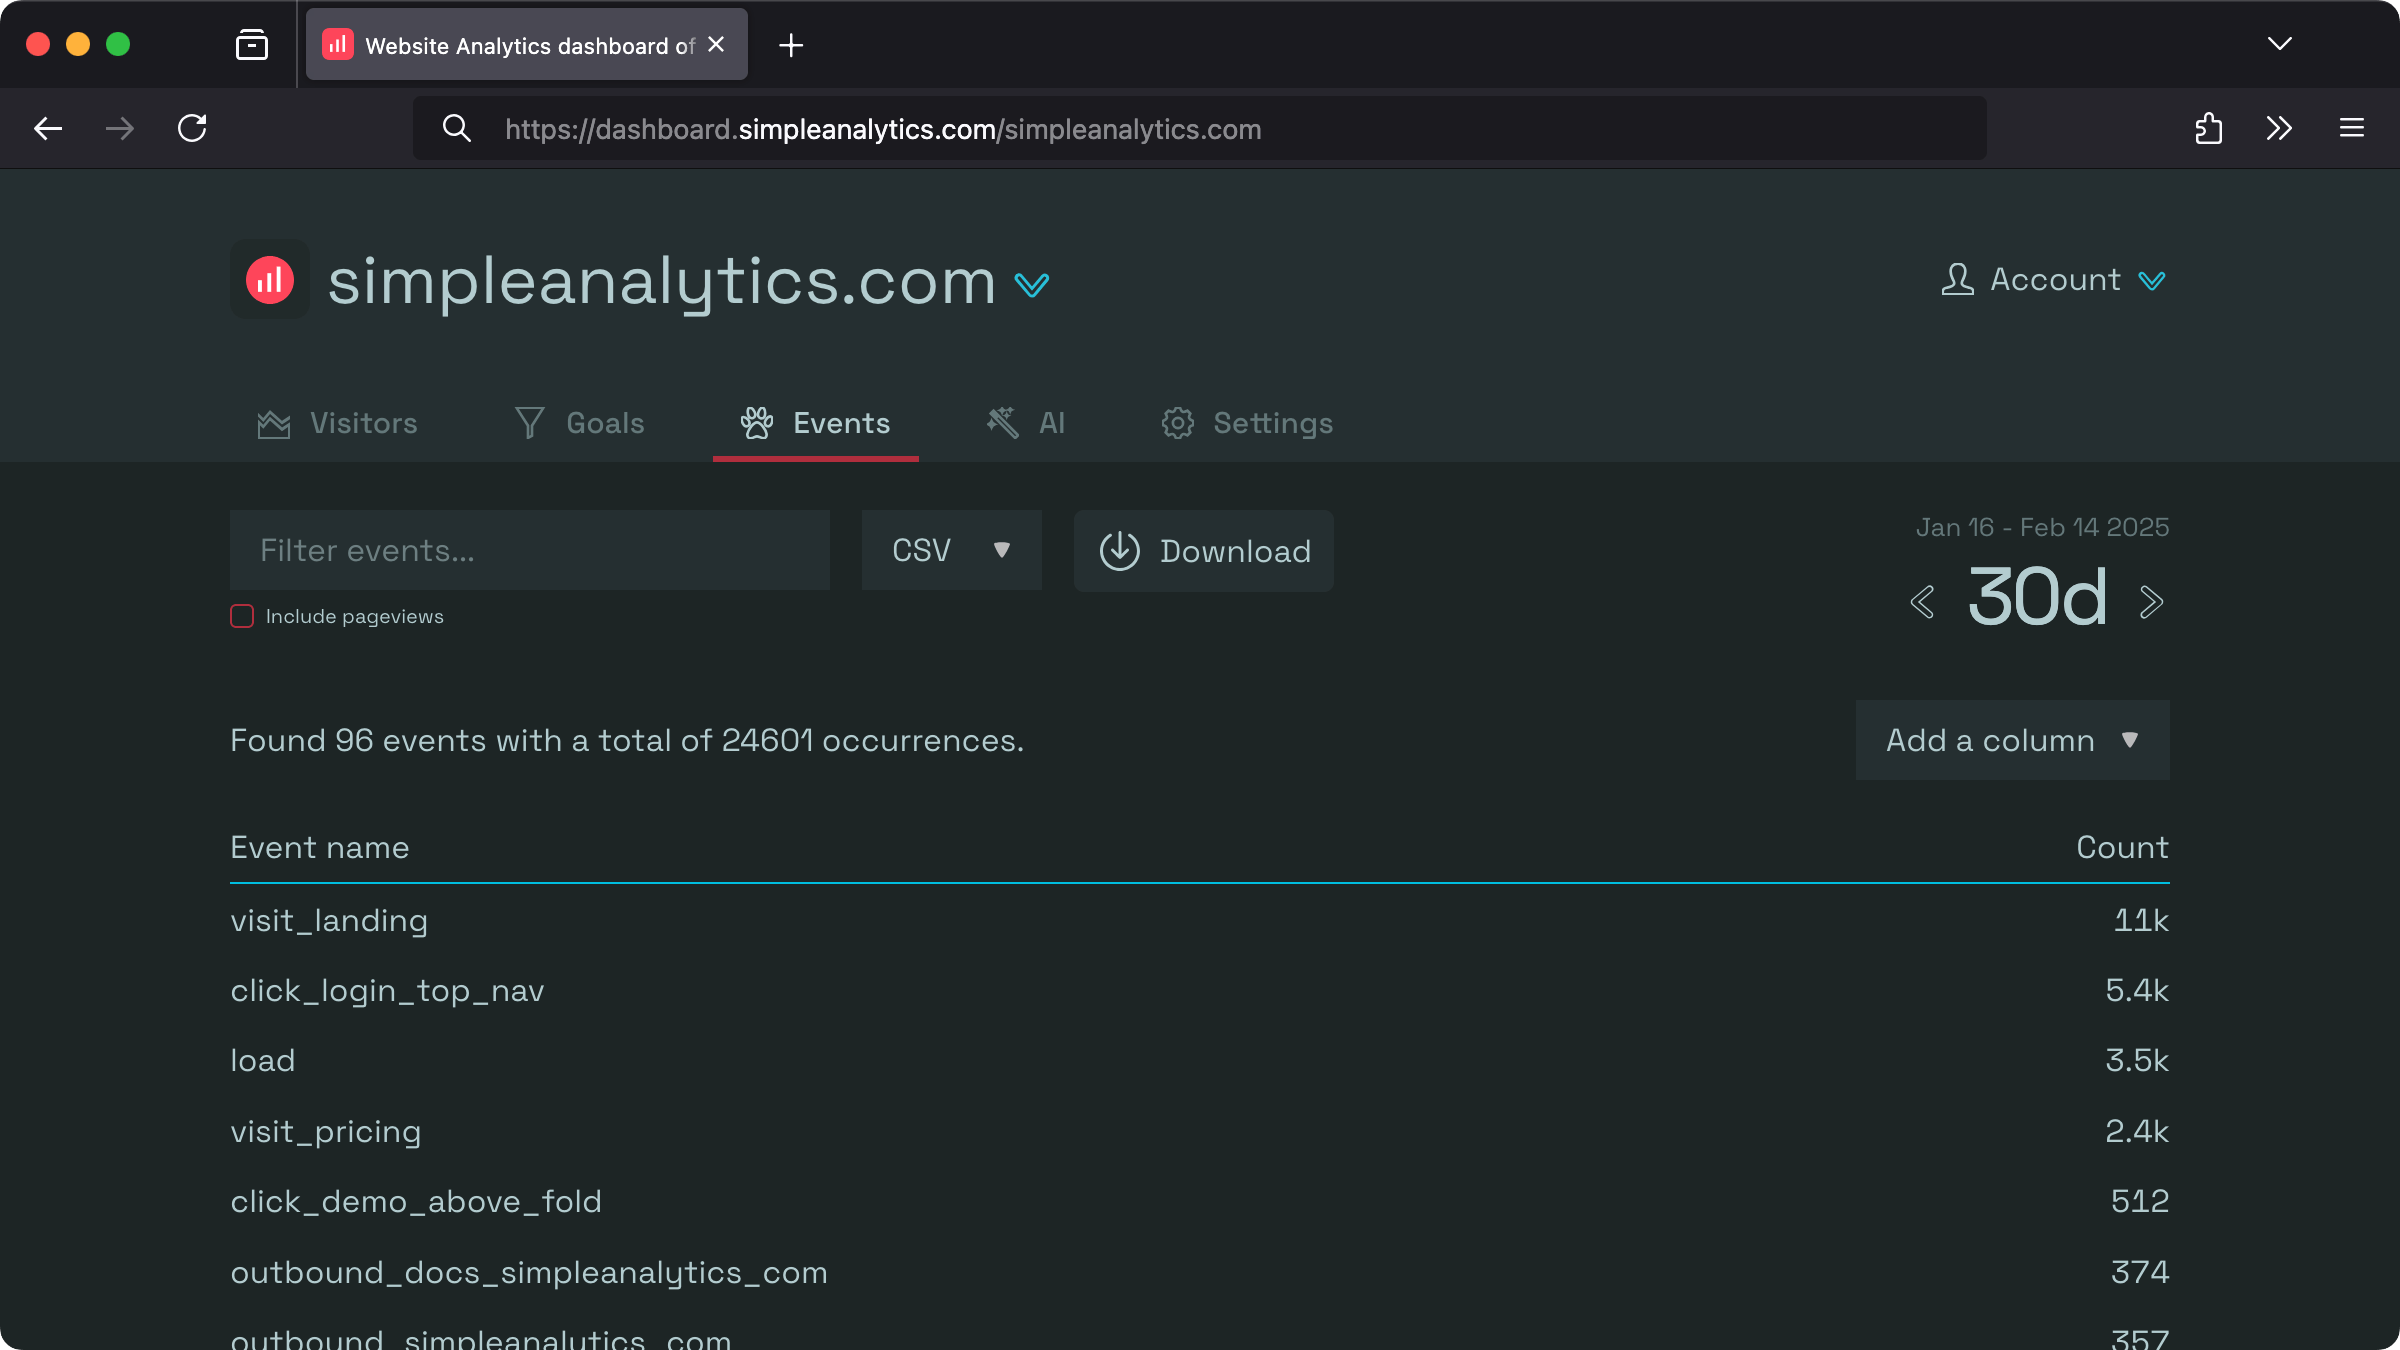2400x1350 pixels.
Task: Focus the Filter events input
Action: coord(530,550)
